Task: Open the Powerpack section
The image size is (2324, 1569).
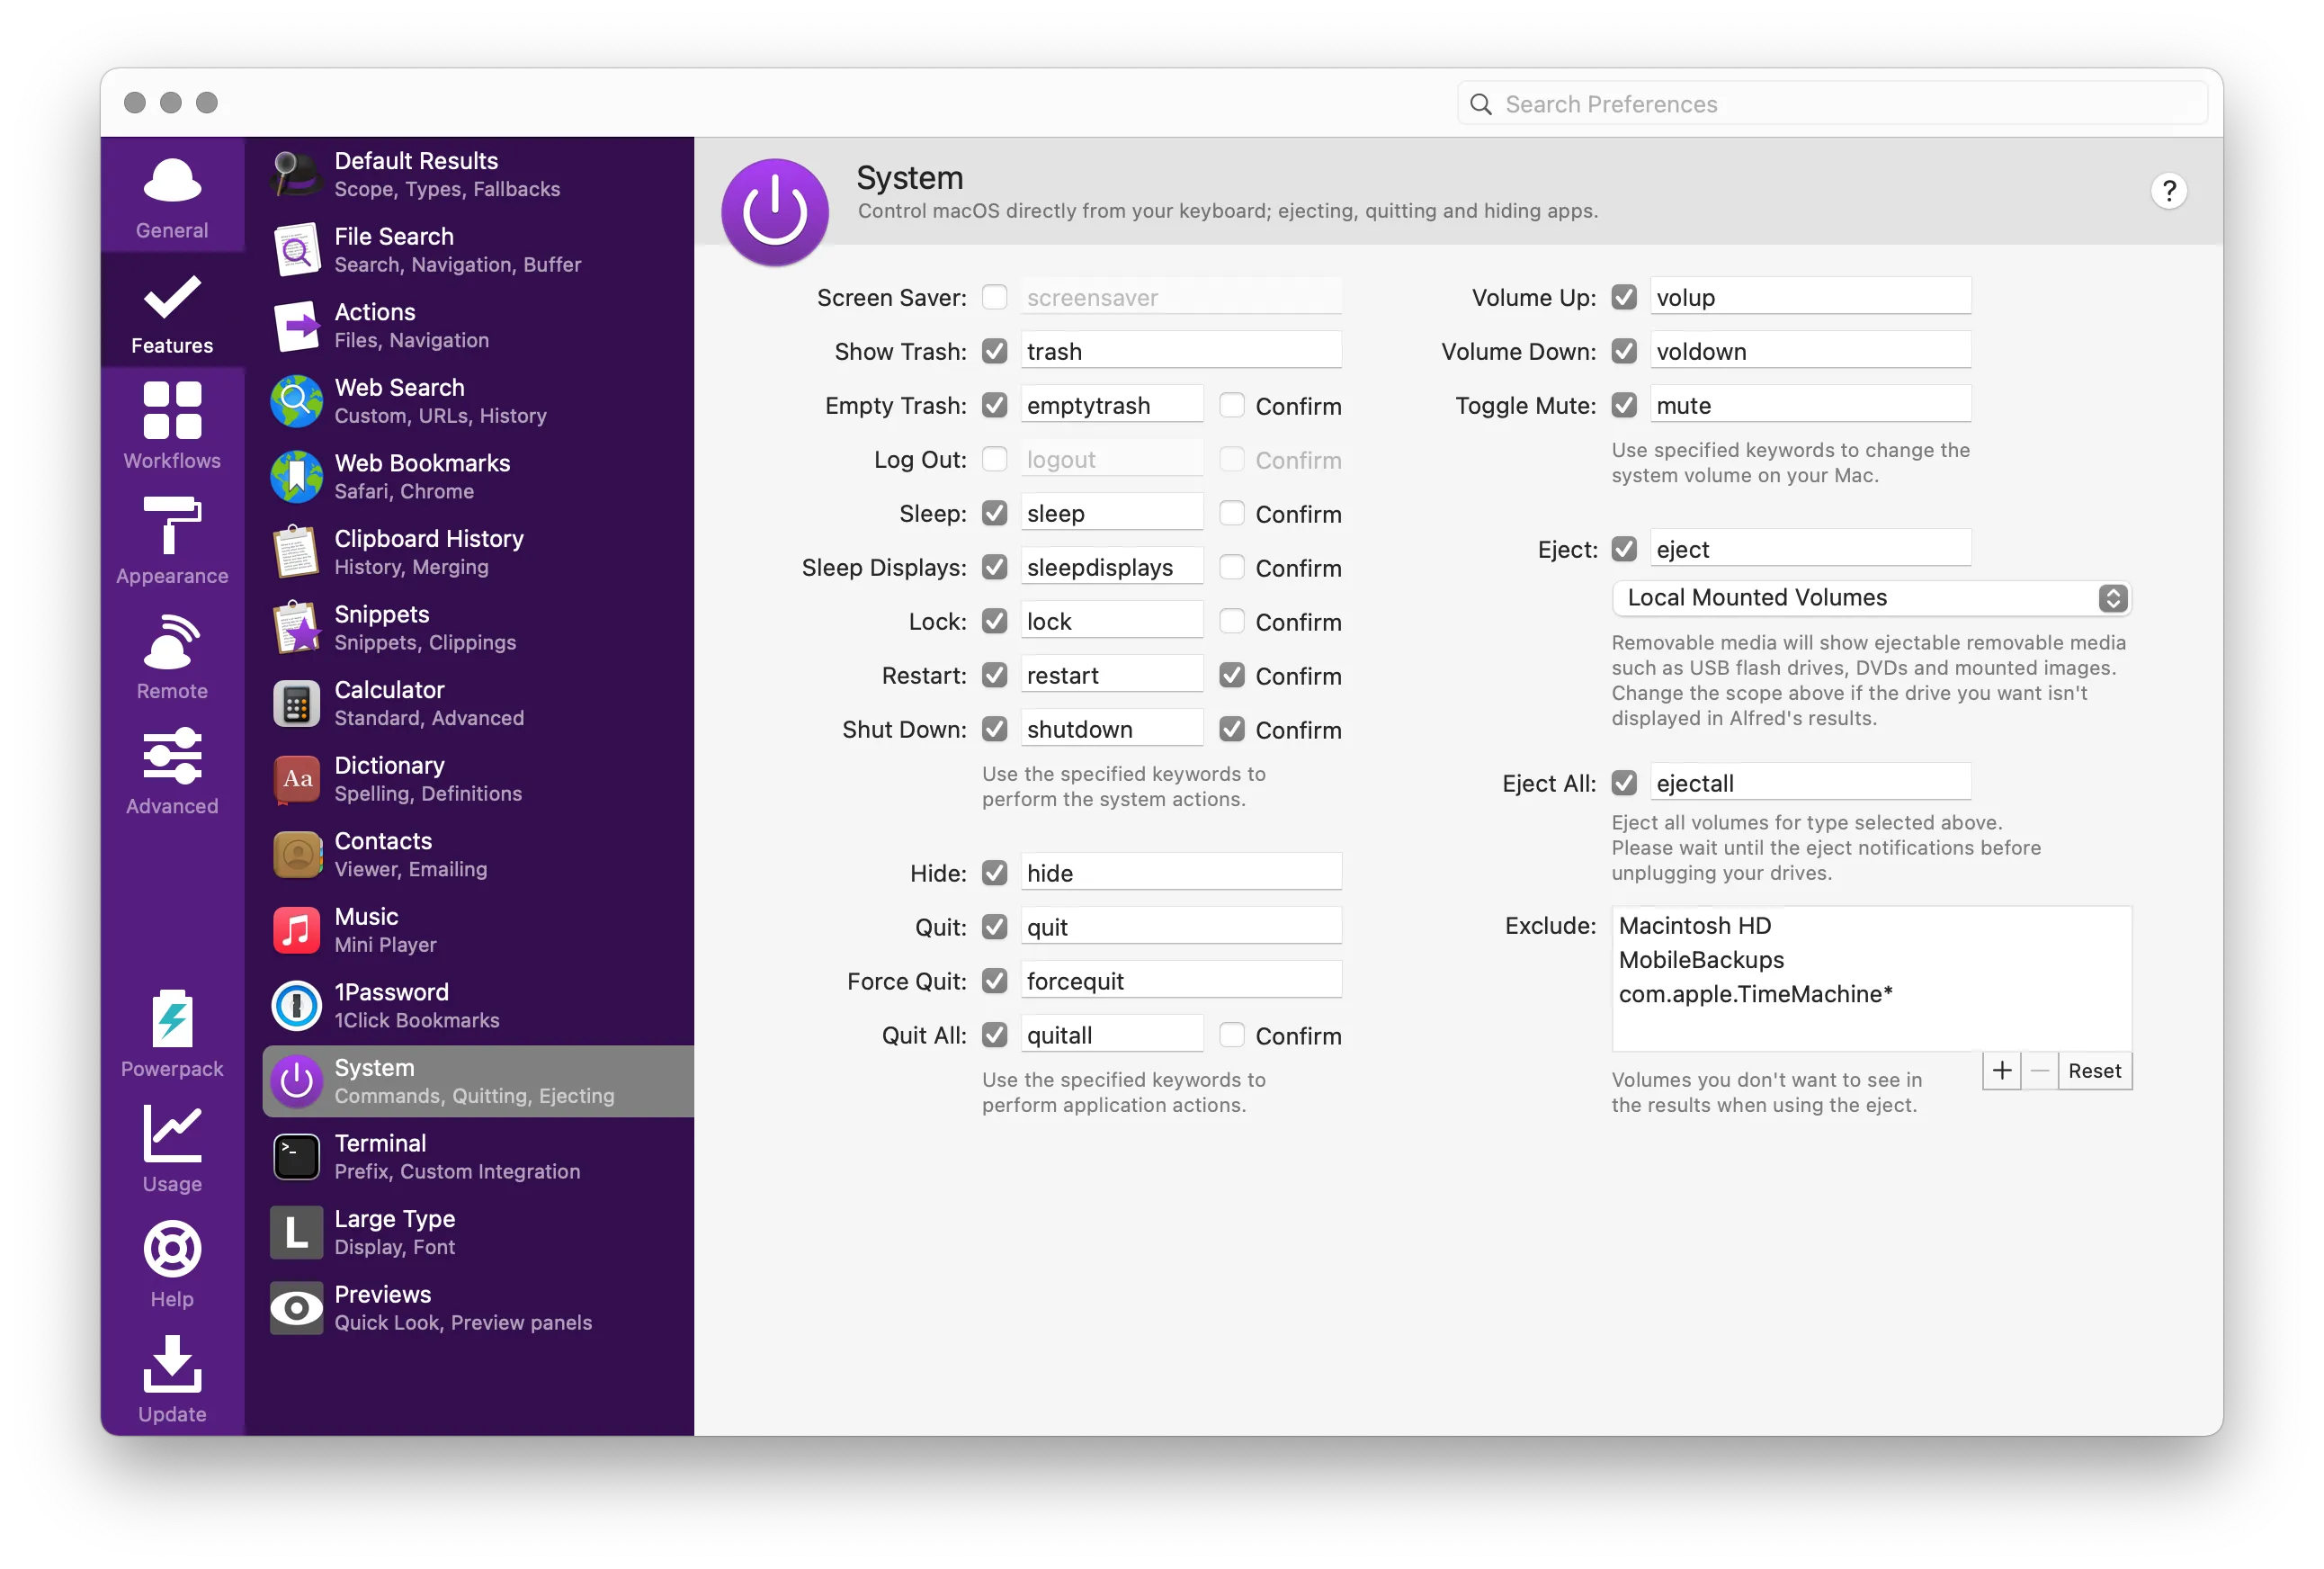Action: (171, 1034)
